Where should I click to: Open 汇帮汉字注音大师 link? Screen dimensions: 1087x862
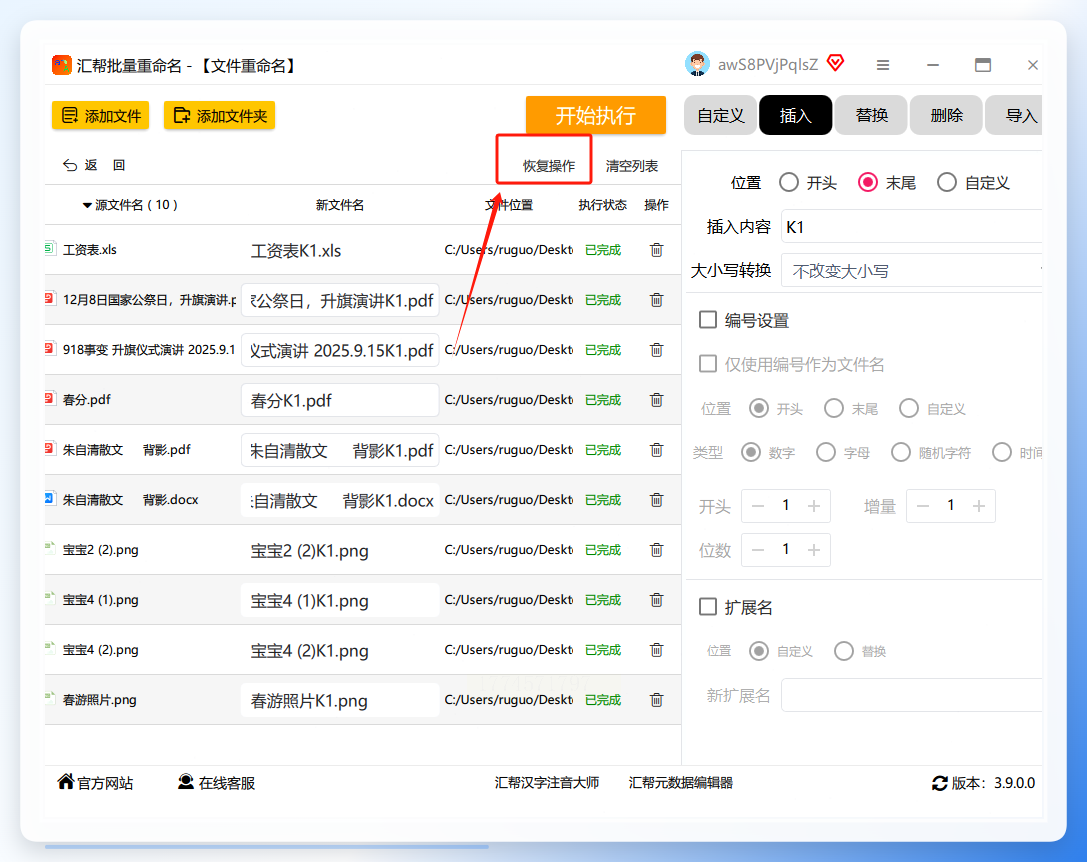click(x=547, y=783)
